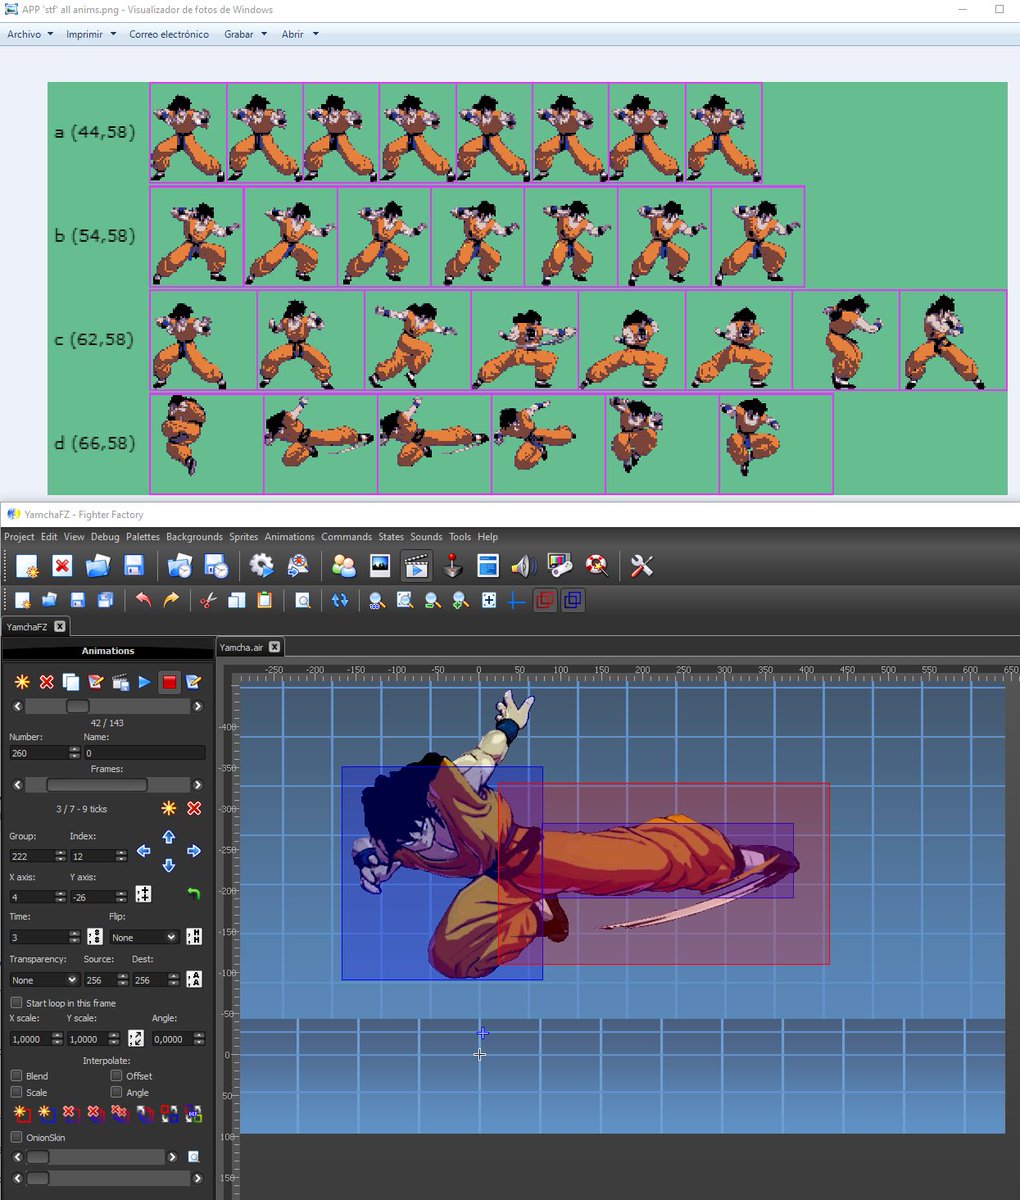Play the animation with the blue arrow

[x=145, y=682]
